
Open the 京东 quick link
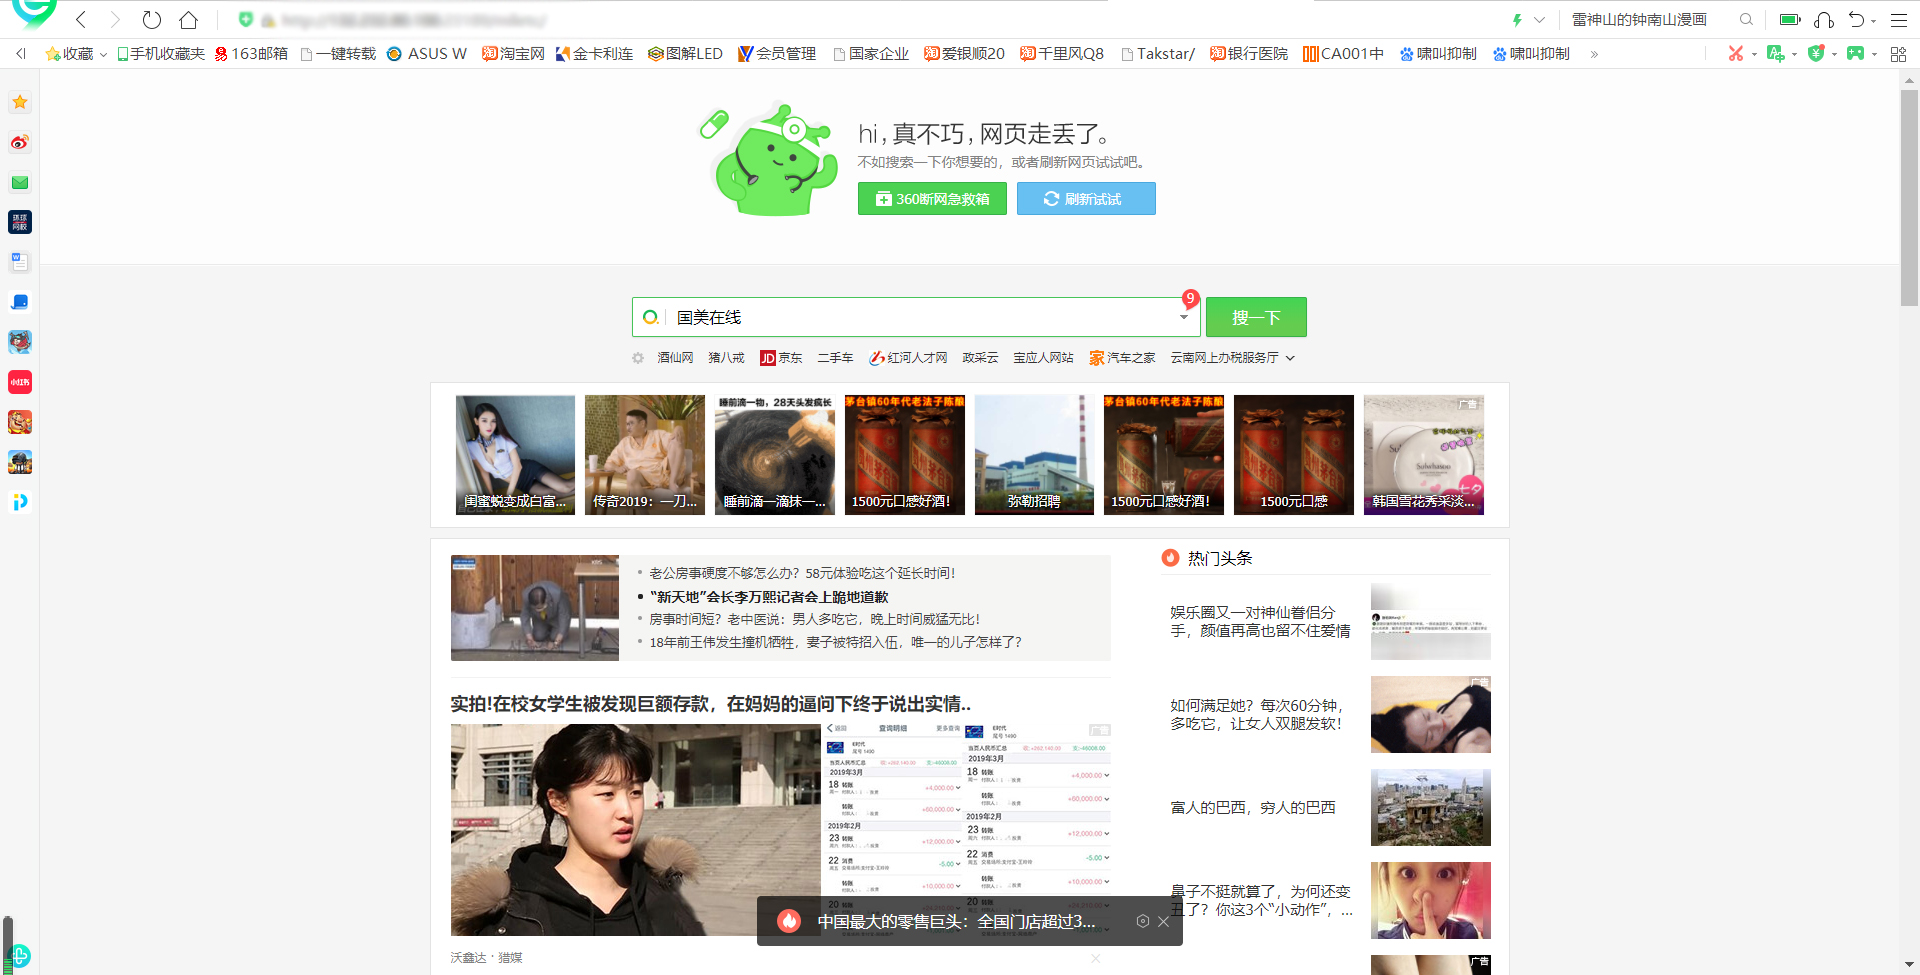pos(781,358)
